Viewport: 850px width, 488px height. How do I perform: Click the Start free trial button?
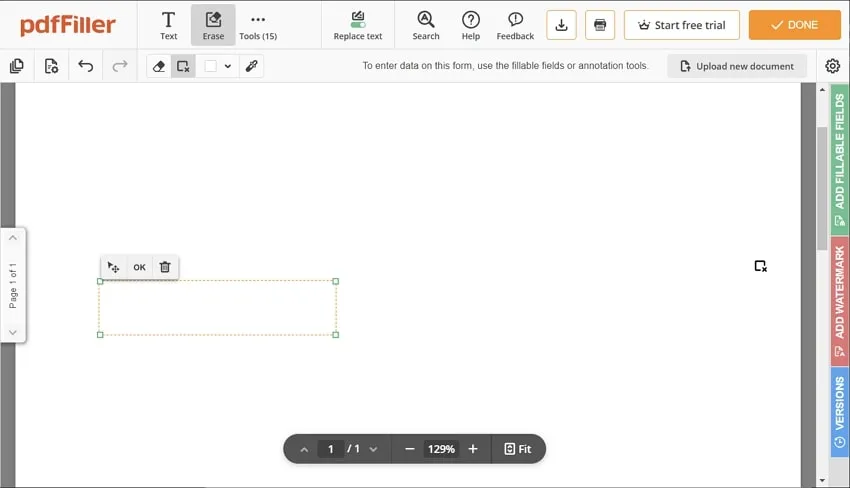681,25
